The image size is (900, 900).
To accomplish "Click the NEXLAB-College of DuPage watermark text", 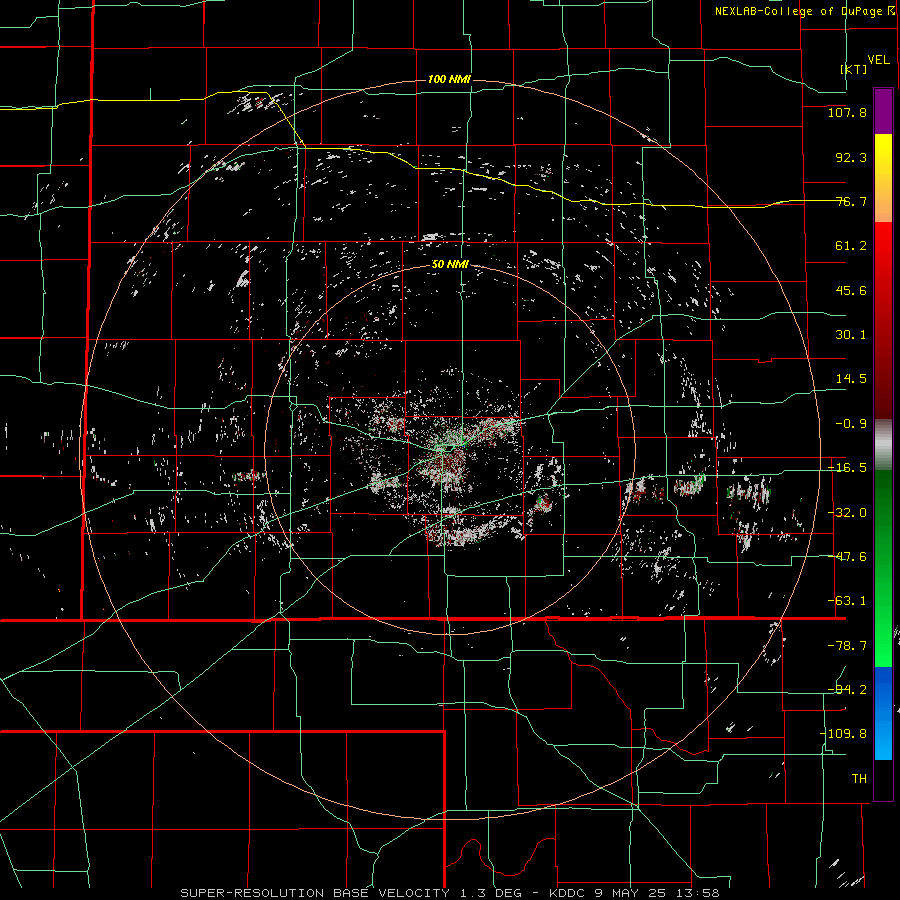I will 804,11.
